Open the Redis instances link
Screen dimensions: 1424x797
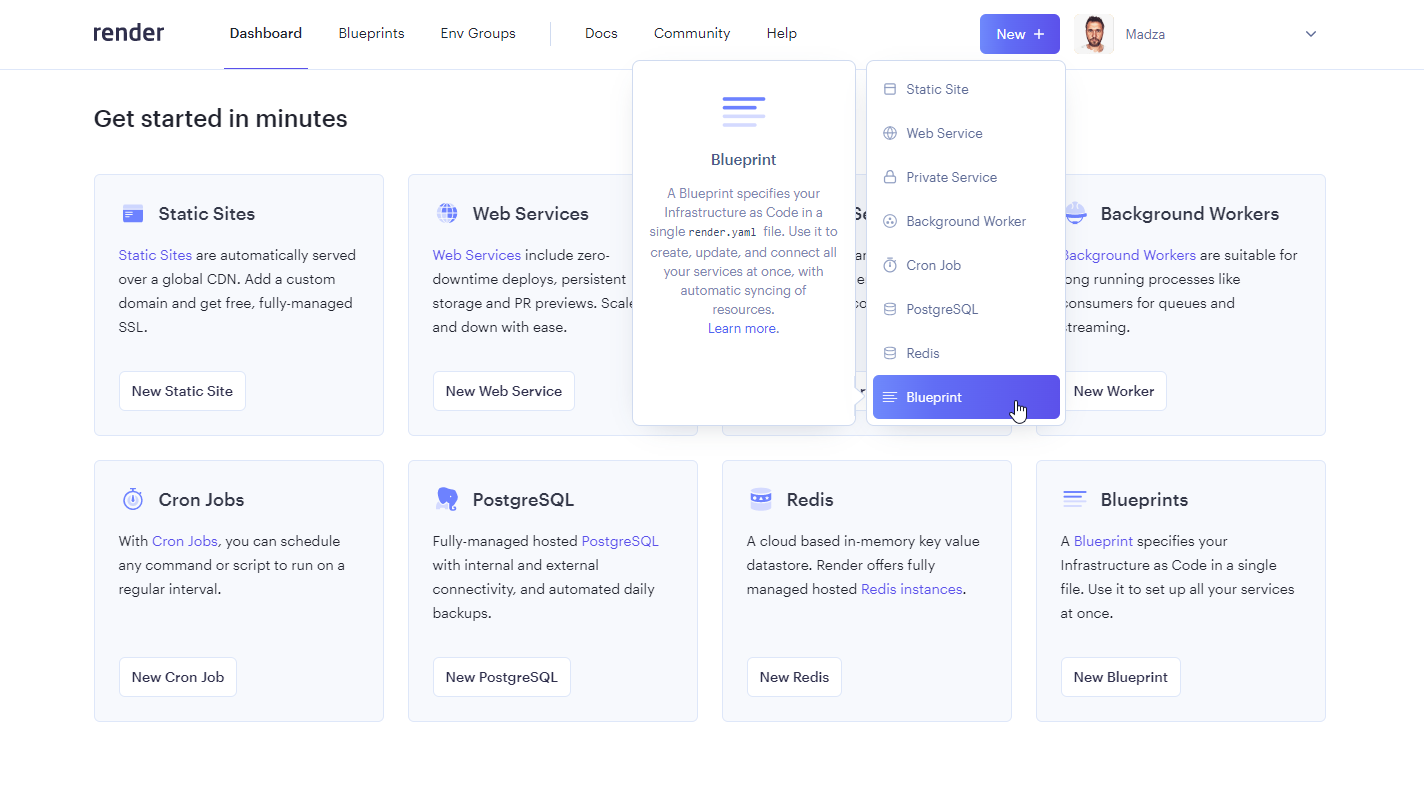[910, 588]
